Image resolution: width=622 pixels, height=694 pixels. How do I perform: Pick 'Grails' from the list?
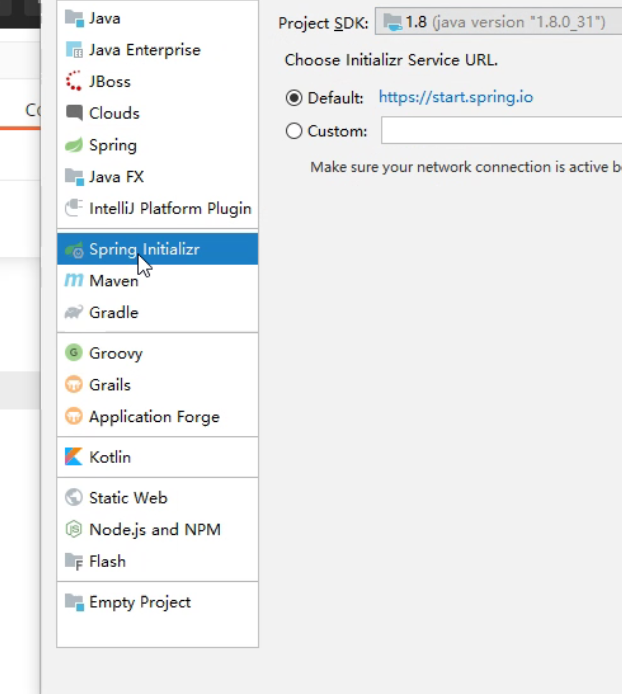[x=110, y=385]
